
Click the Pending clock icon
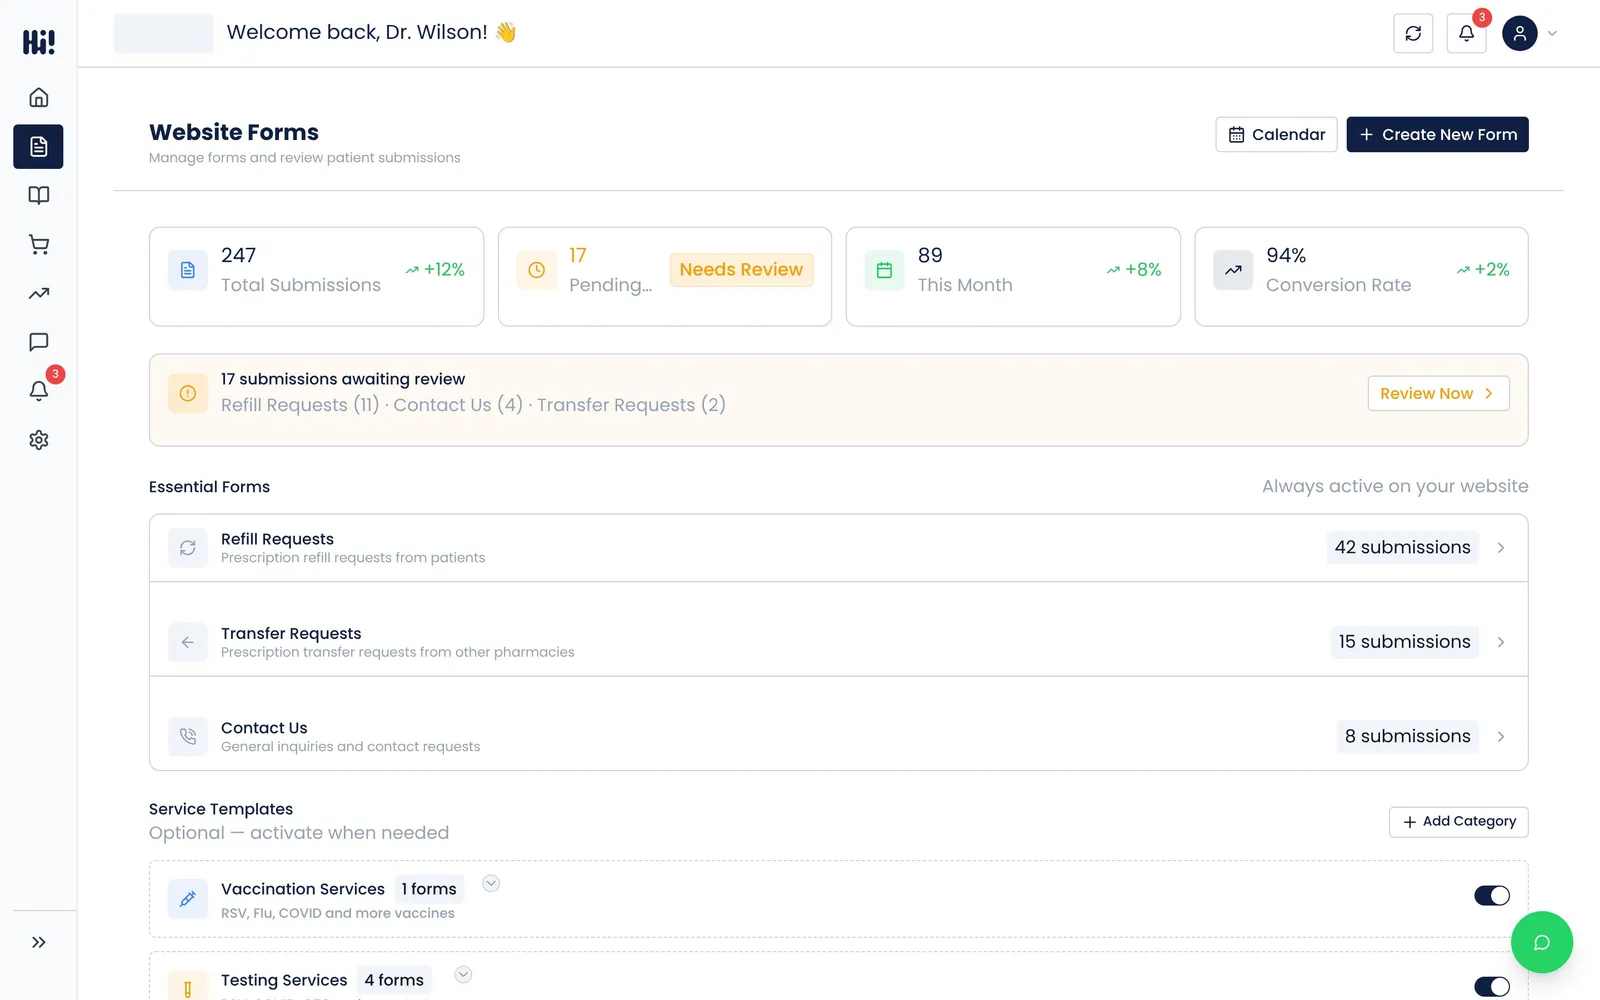(x=536, y=270)
